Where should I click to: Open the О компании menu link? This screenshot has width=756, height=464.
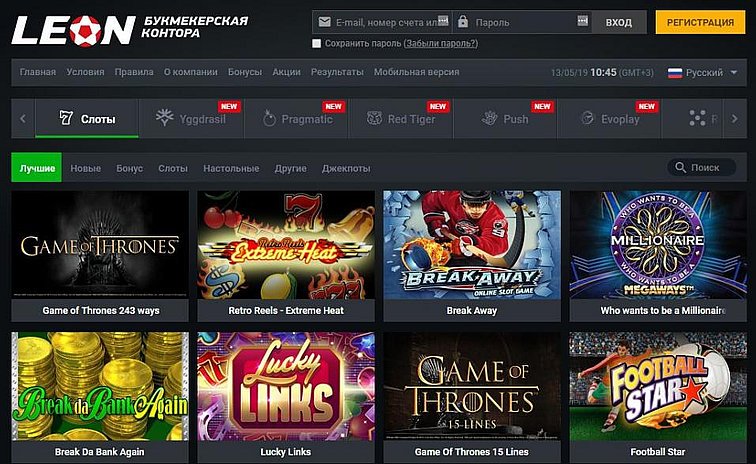[x=190, y=72]
